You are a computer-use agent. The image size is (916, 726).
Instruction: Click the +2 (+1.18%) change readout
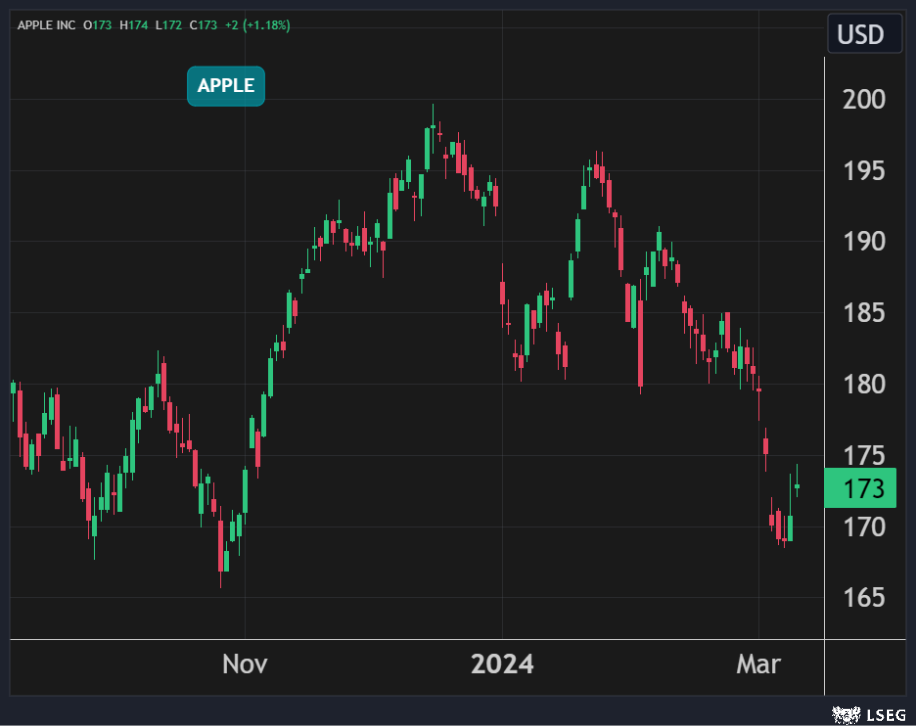(x=260, y=25)
